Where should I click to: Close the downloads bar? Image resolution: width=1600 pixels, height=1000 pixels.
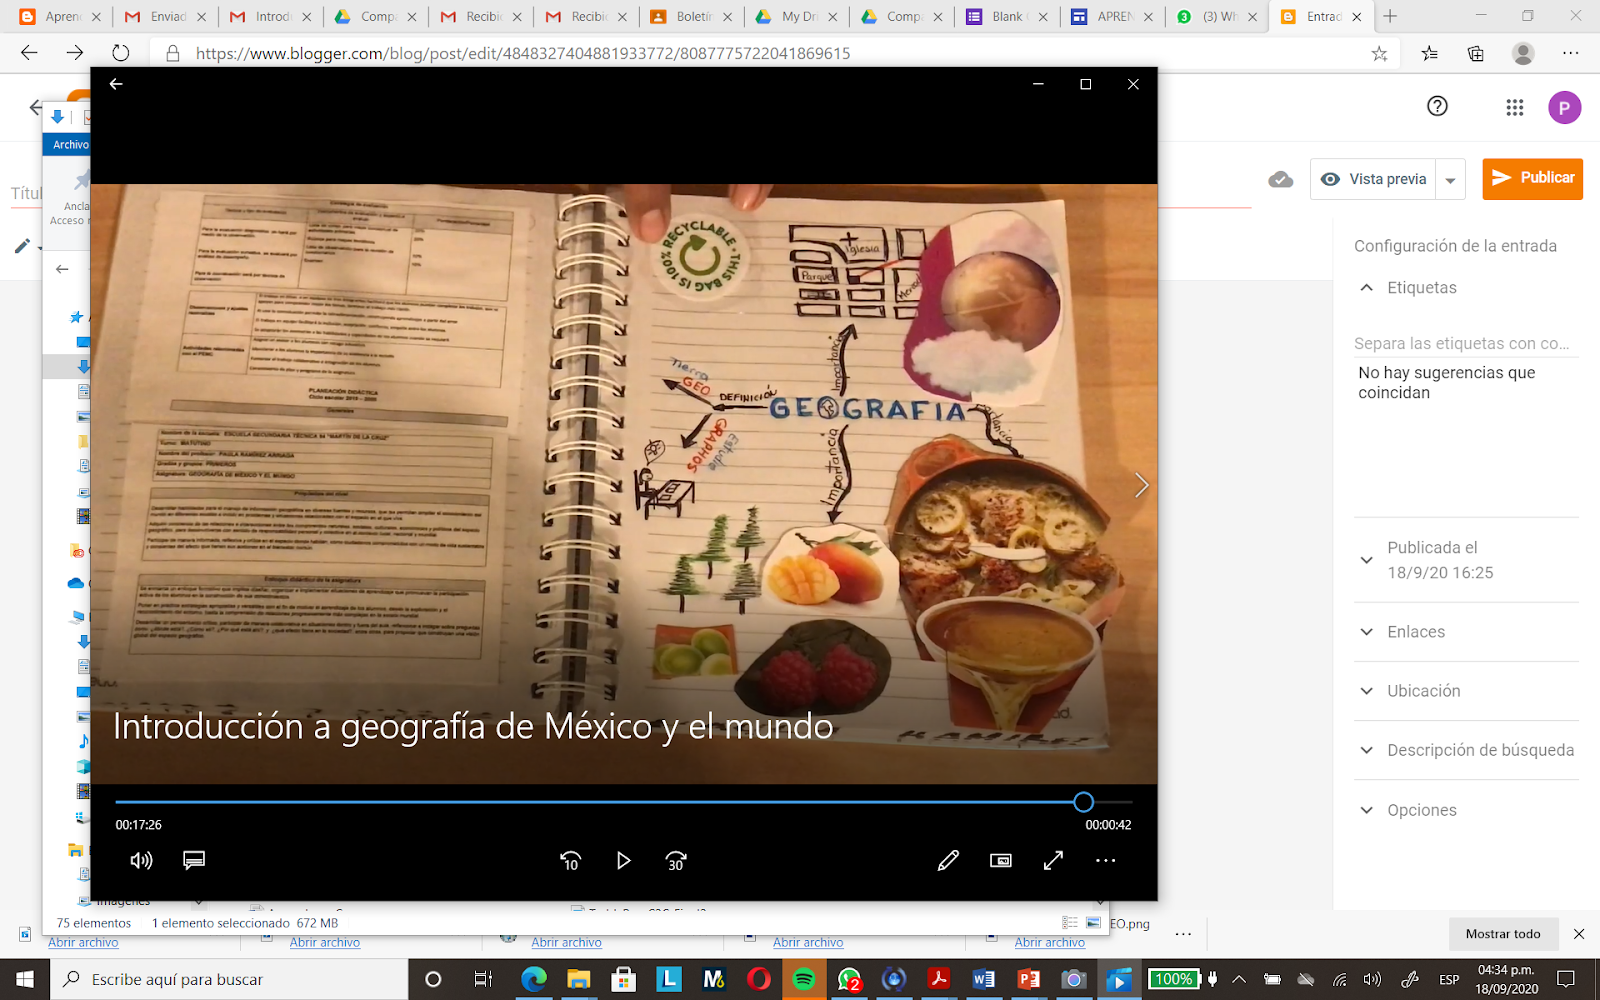(1579, 934)
